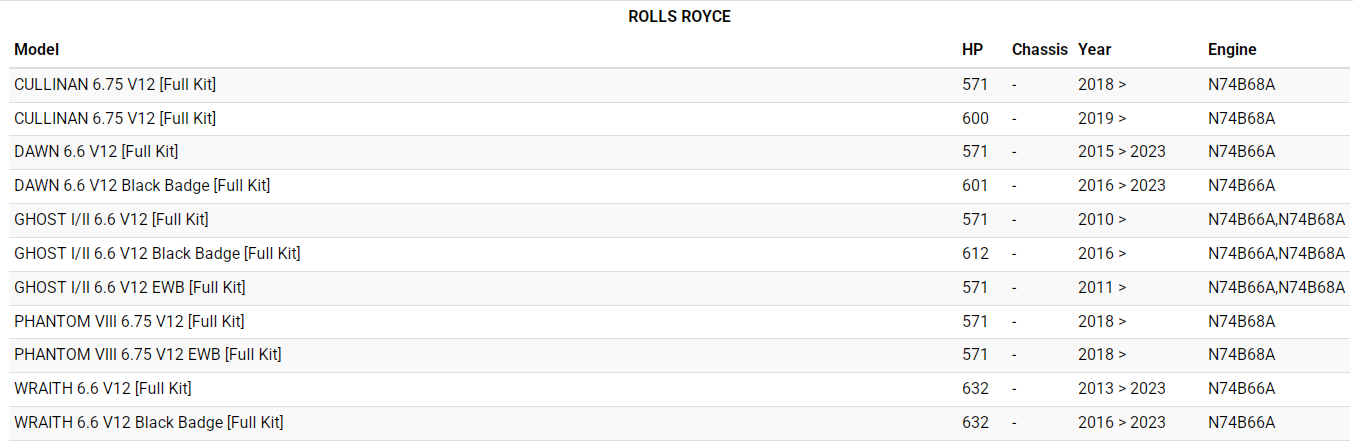Select WRAITH 6.6 V12 Black Badge model
The height and width of the screenshot is (441, 1353).
[x=149, y=423]
